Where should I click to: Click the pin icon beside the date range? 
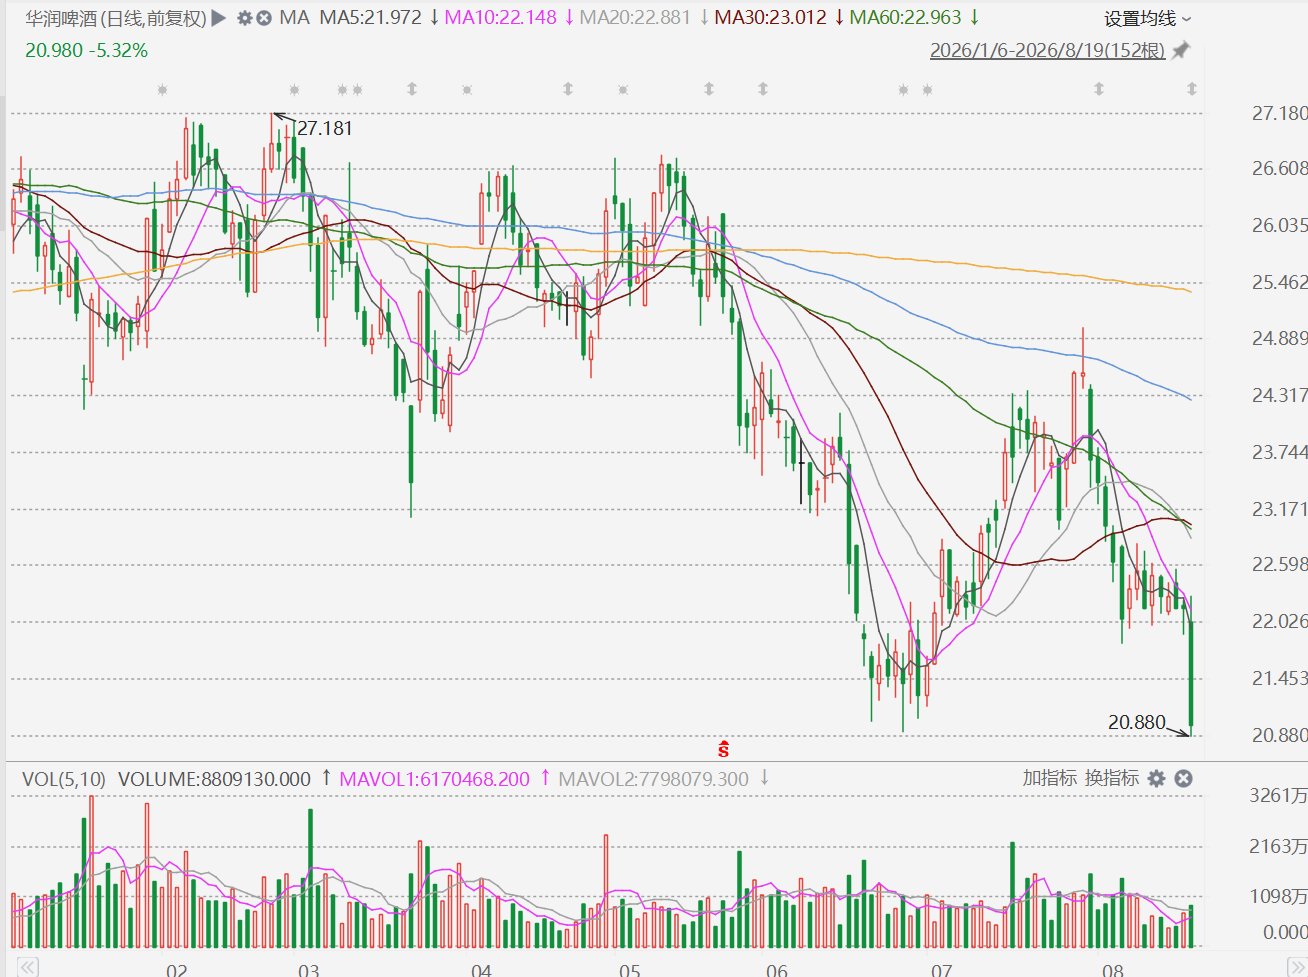[x=1181, y=50]
